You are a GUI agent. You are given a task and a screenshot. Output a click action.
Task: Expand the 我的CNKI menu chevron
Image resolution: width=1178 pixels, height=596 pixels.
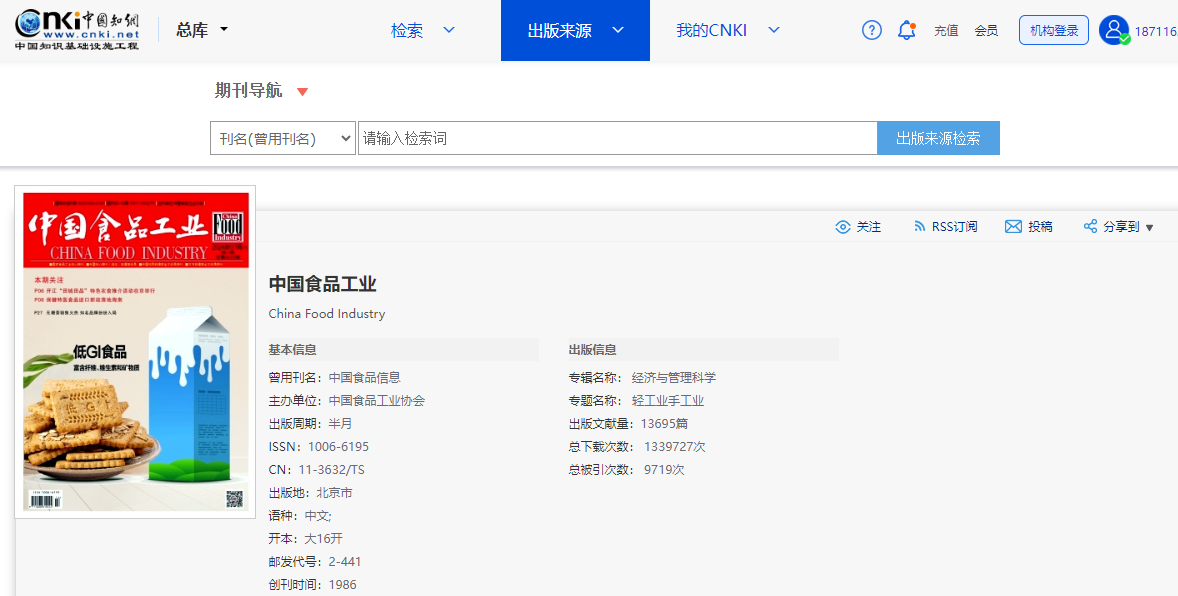click(x=774, y=30)
